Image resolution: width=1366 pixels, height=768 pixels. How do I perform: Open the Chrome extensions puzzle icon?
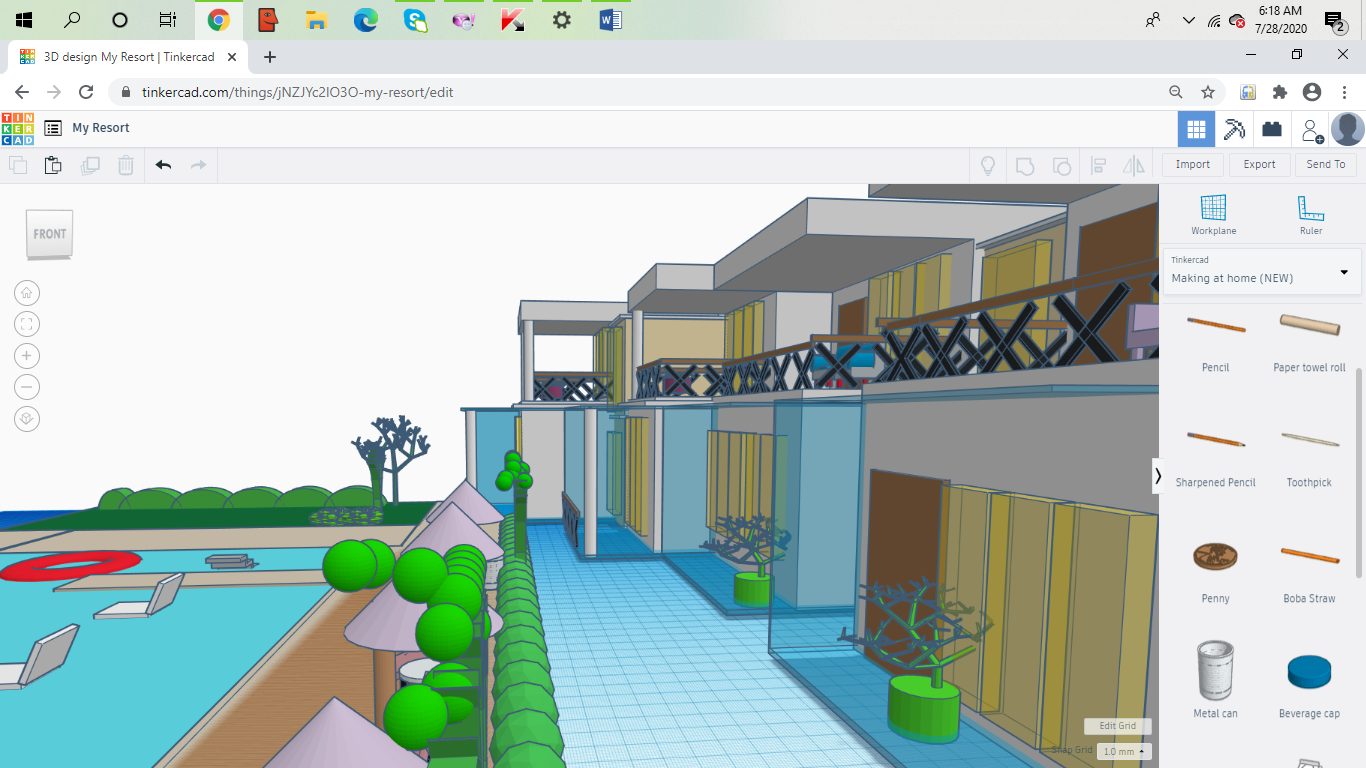pos(1280,92)
